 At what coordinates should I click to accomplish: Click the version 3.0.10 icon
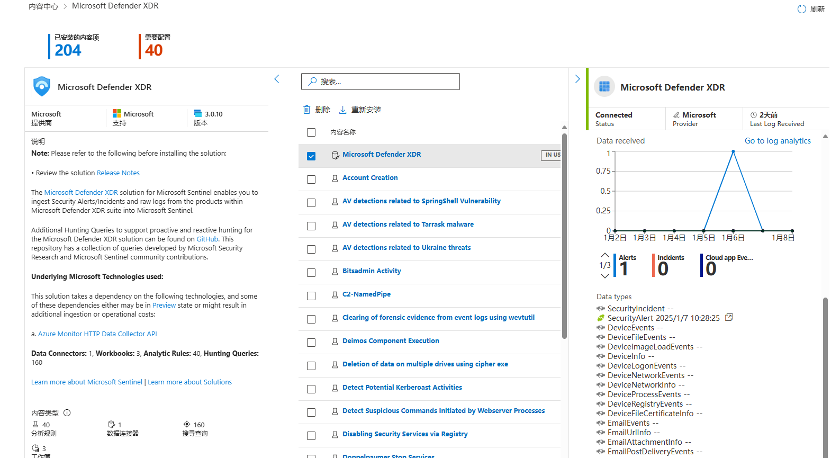click(198, 114)
